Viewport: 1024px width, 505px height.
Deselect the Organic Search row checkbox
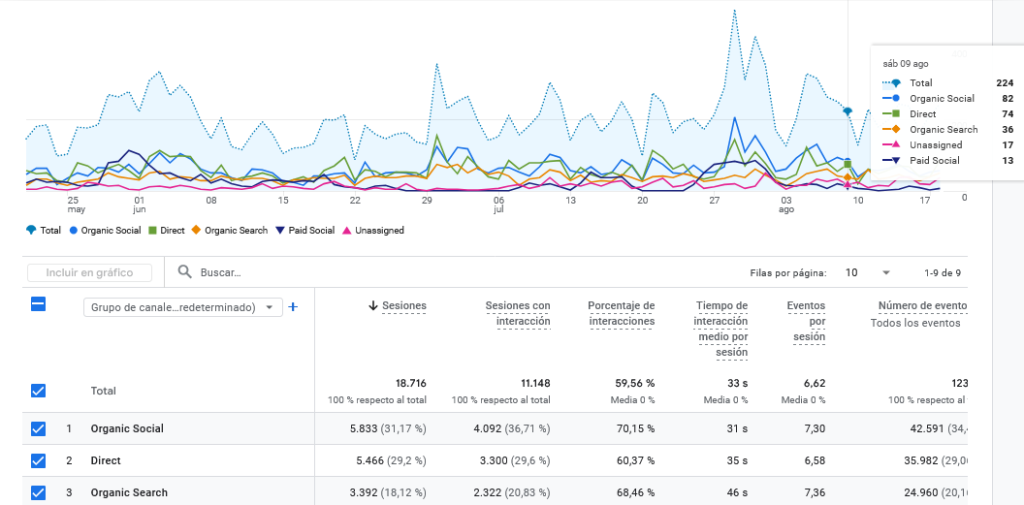click(x=38, y=492)
